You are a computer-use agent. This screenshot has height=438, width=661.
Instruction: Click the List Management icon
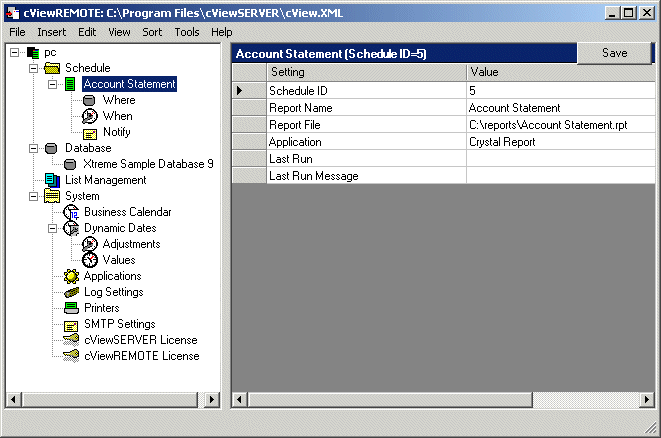point(52,180)
